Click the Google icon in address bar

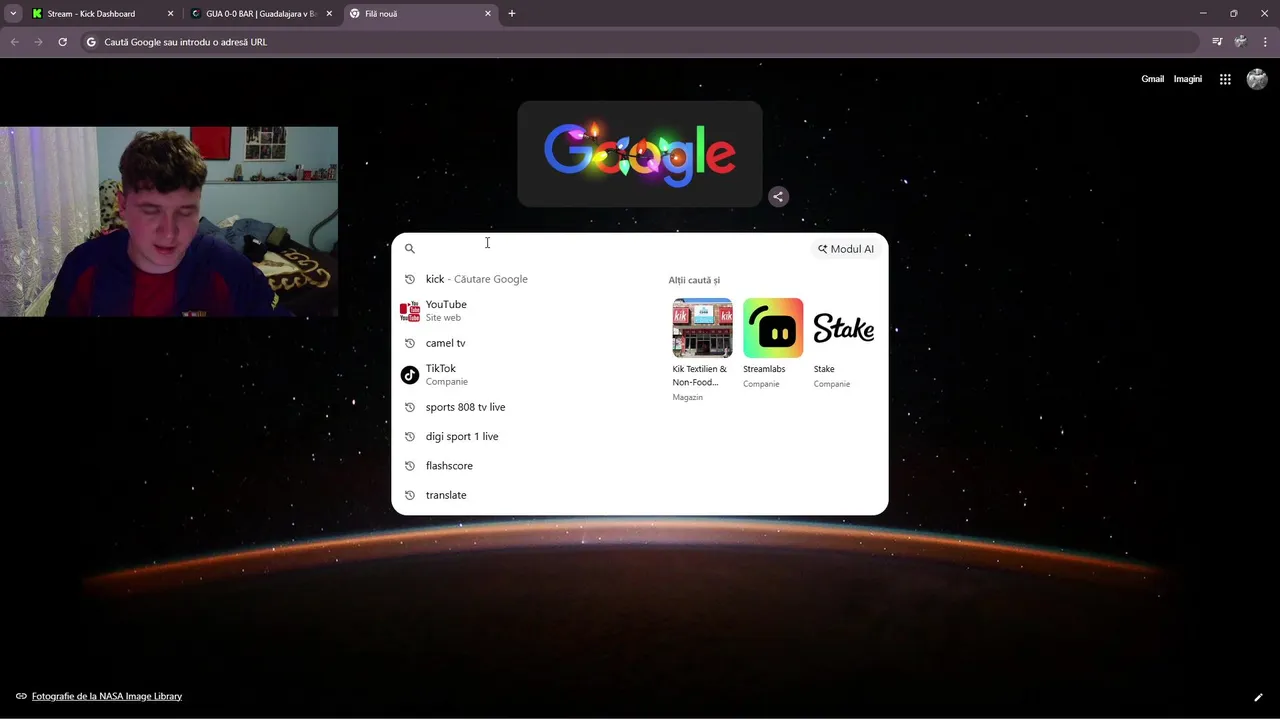(91, 42)
